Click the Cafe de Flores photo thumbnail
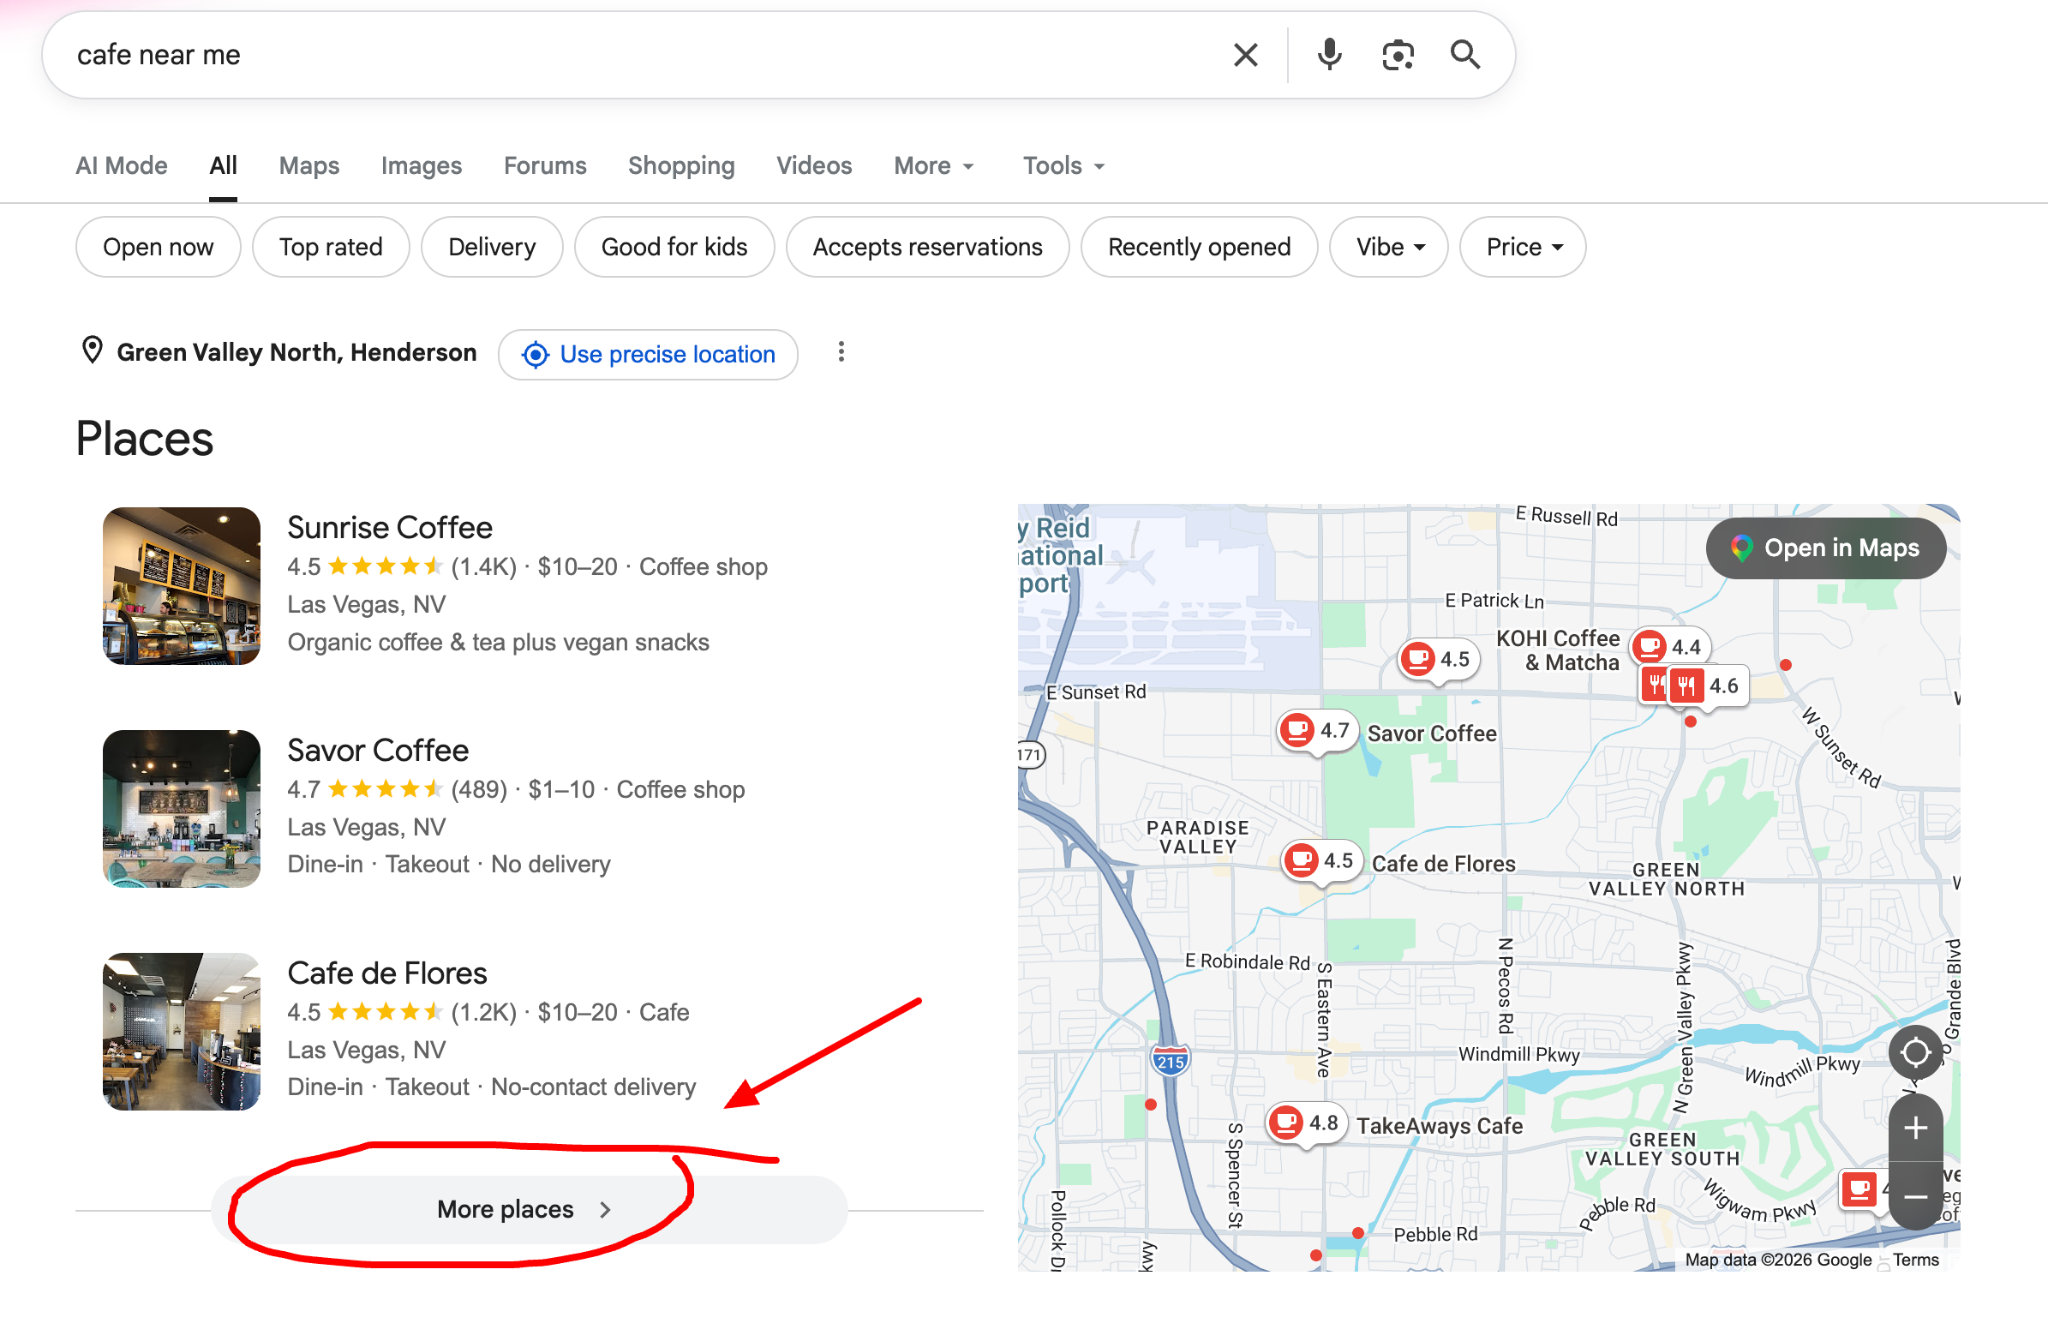 pos(182,1032)
